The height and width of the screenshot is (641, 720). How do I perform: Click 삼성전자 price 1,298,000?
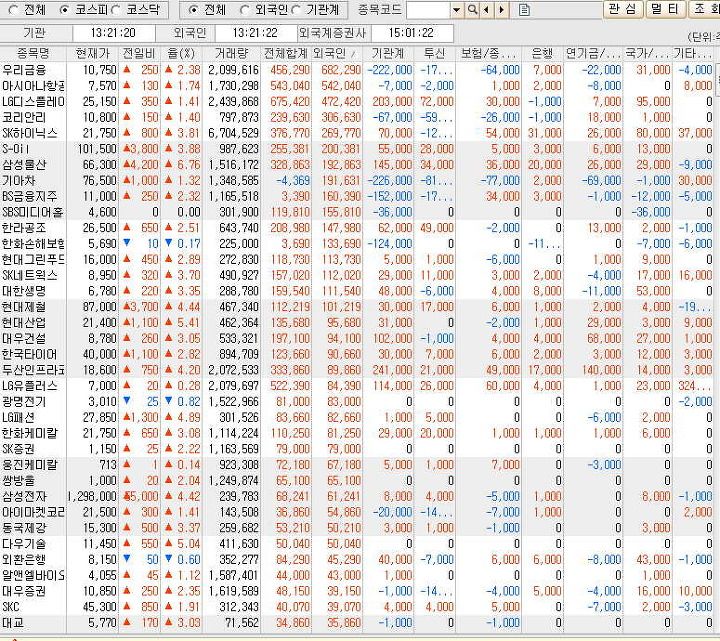coord(92,496)
